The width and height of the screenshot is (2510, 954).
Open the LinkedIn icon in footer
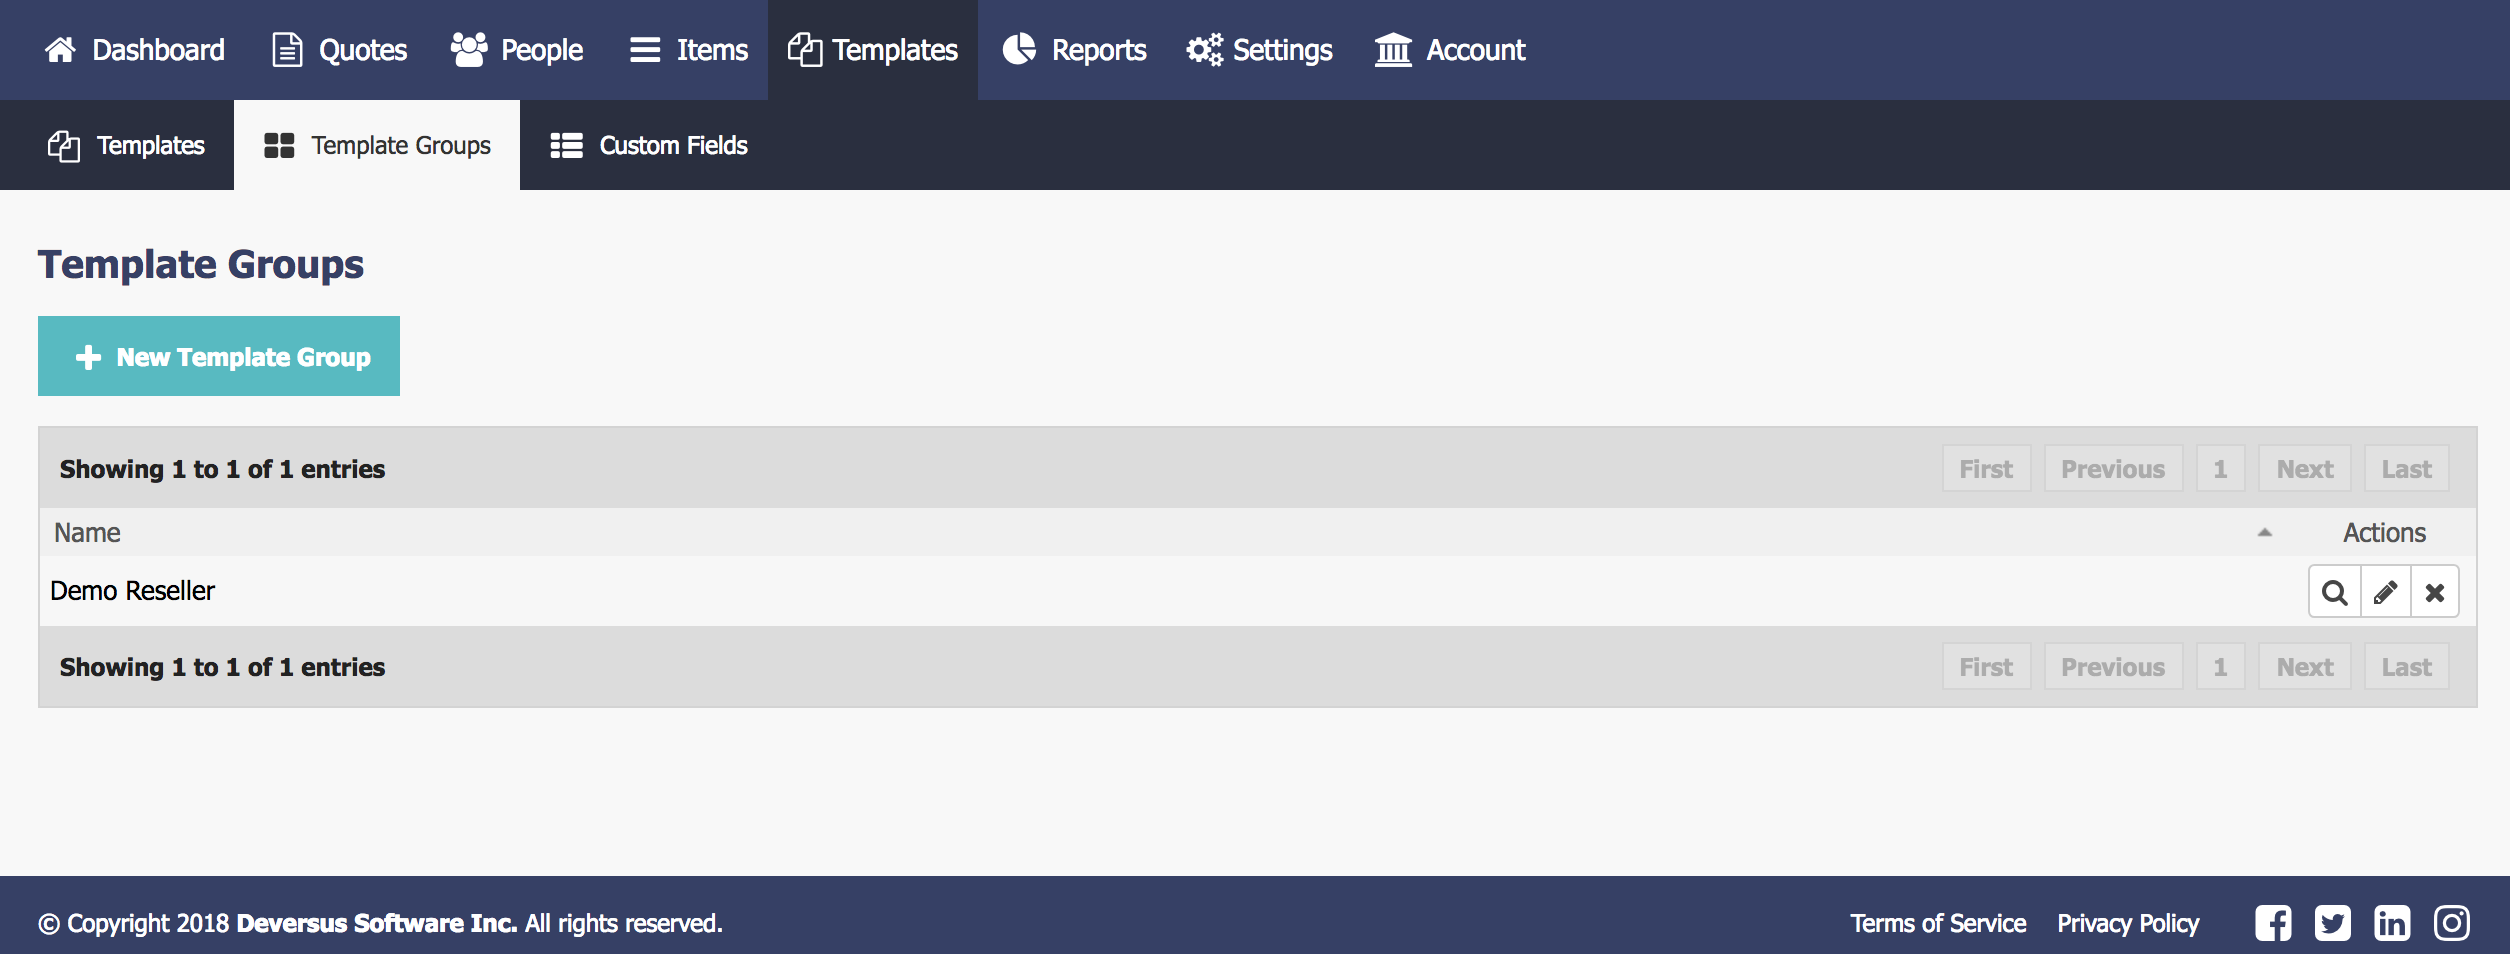point(2392,923)
